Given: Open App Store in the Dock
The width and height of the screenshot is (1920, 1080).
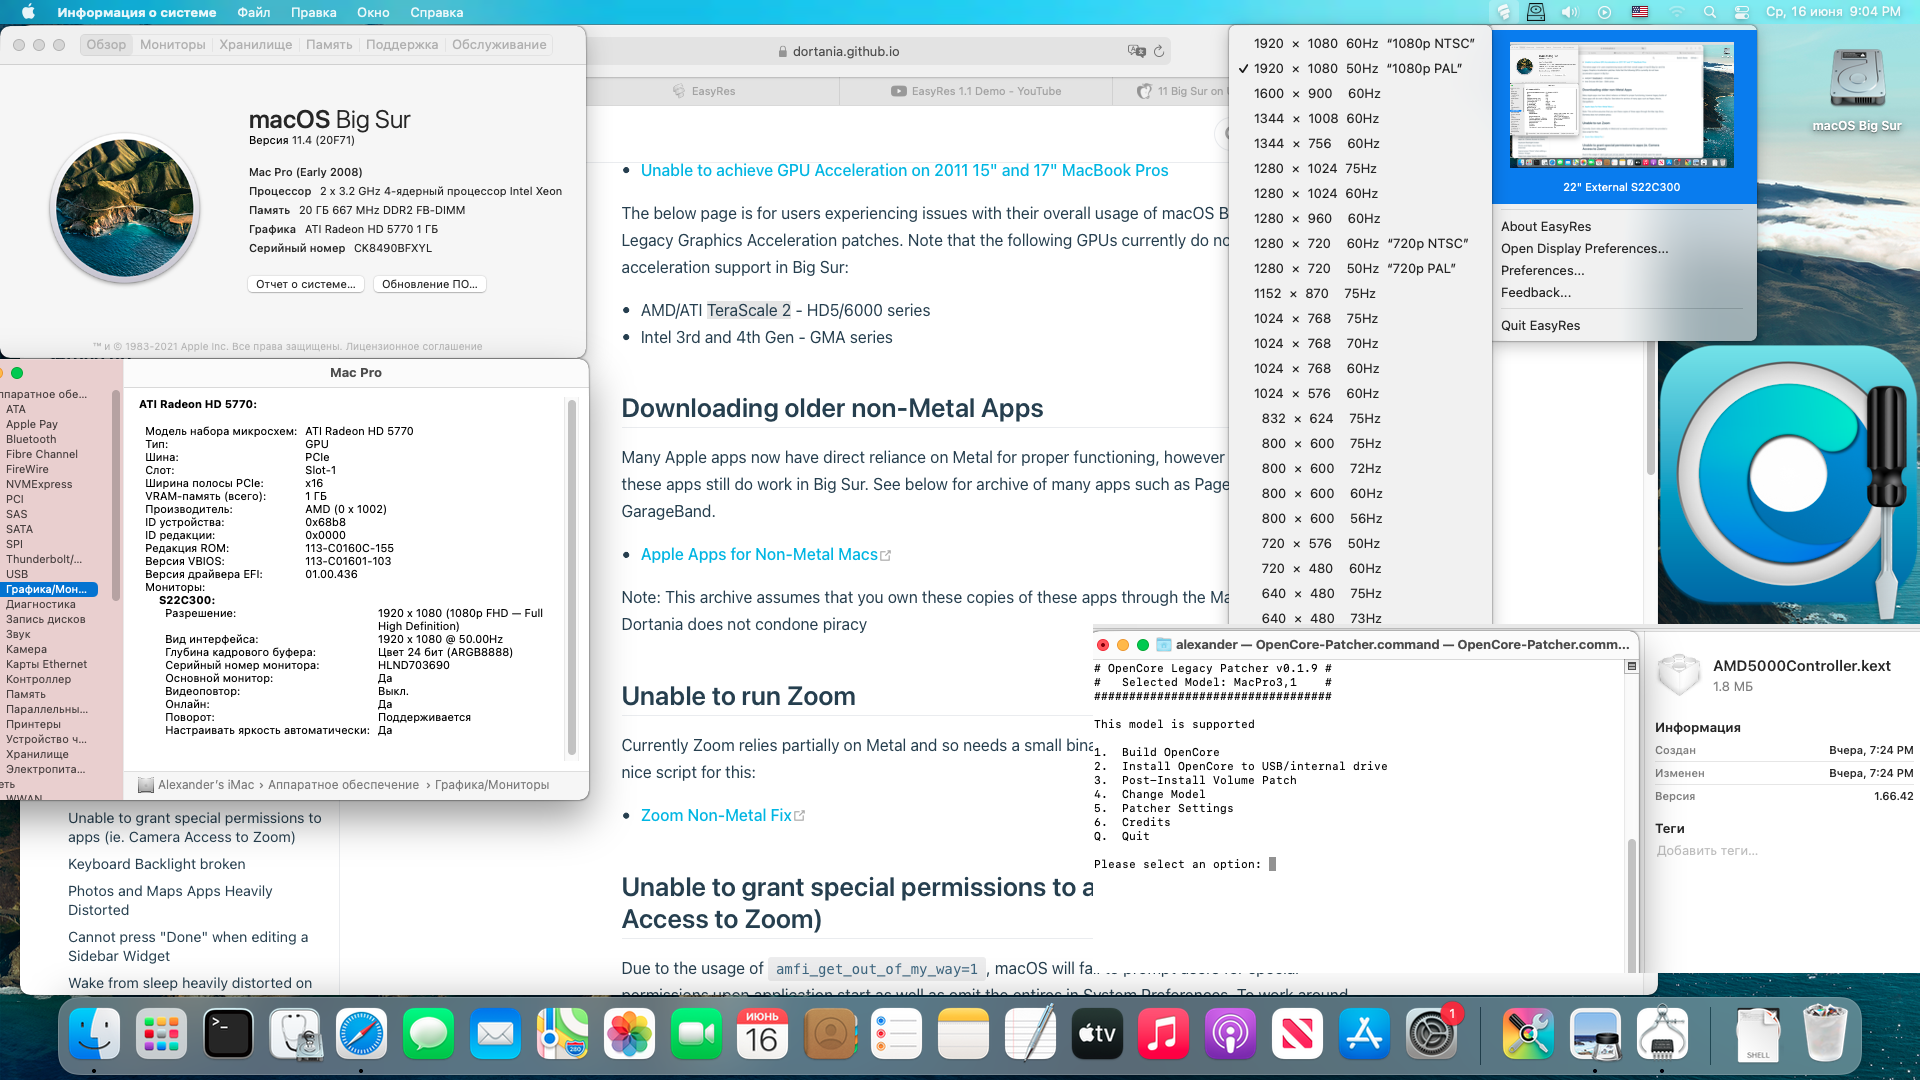Looking at the screenshot, I should tap(1366, 1035).
